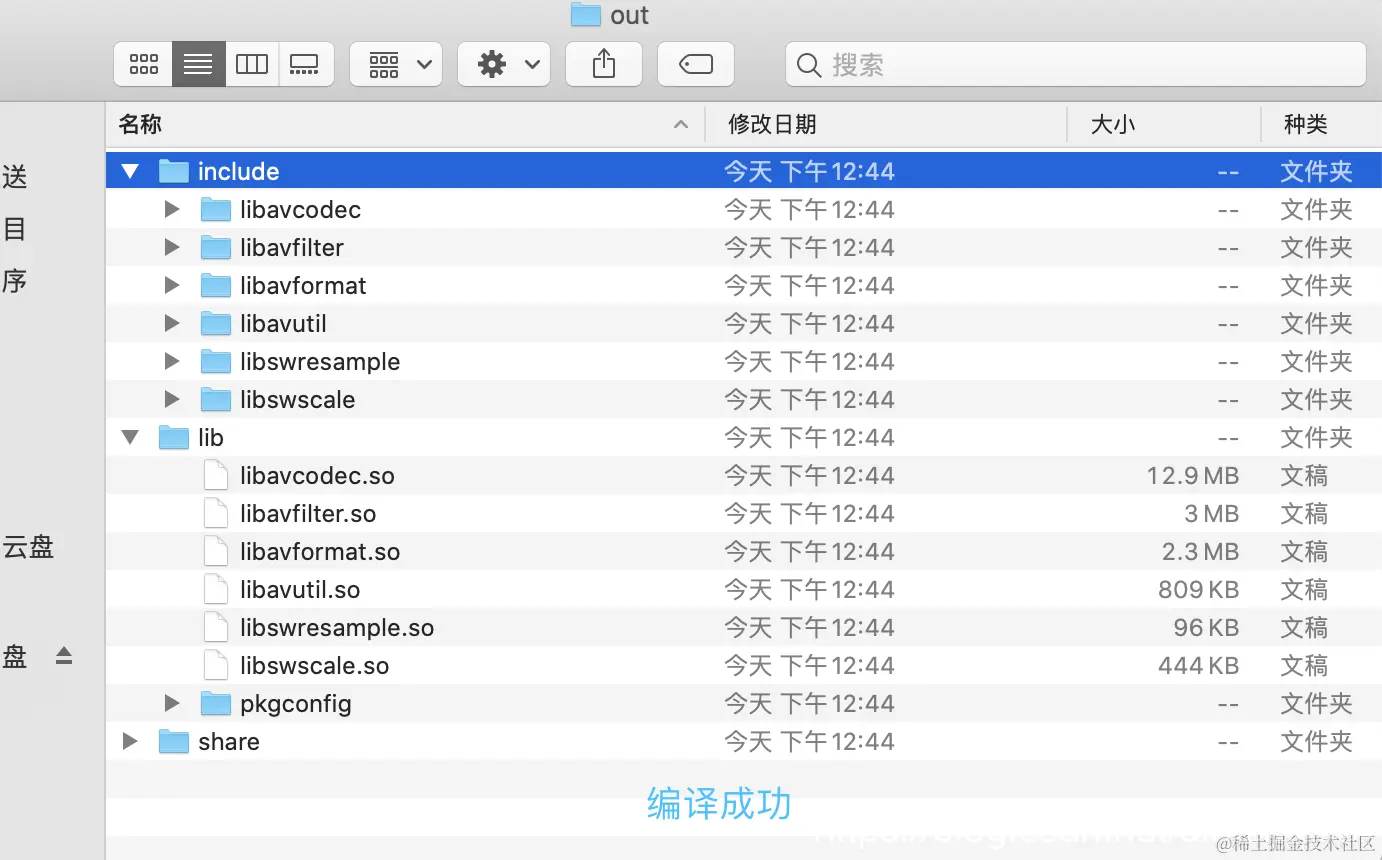Click the libswresample.so file icon
The width and height of the screenshot is (1382, 860).
point(216,627)
